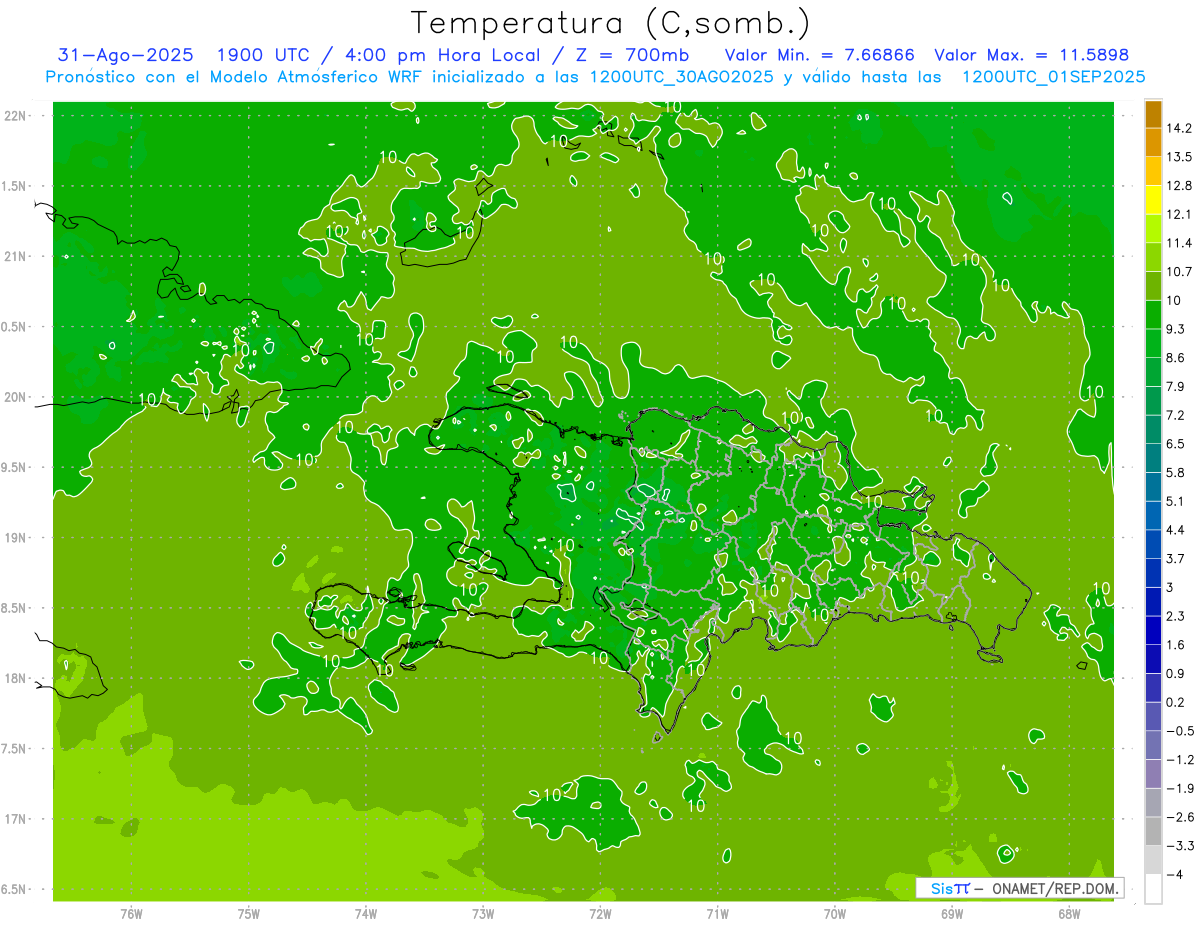The height and width of the screenshot is (927, 1200).
Task: Click the "18N" latitude label
Action: click(17, 679)
